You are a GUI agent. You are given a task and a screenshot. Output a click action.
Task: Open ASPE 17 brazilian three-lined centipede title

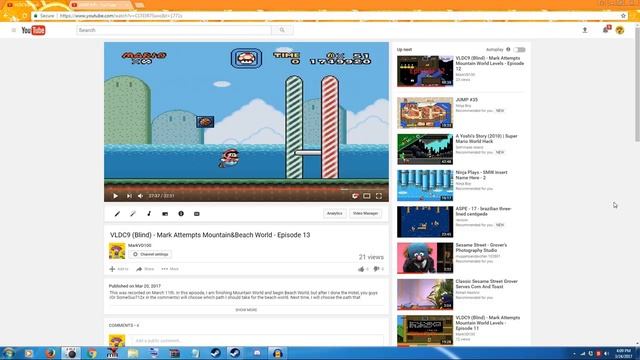point(483,211)
